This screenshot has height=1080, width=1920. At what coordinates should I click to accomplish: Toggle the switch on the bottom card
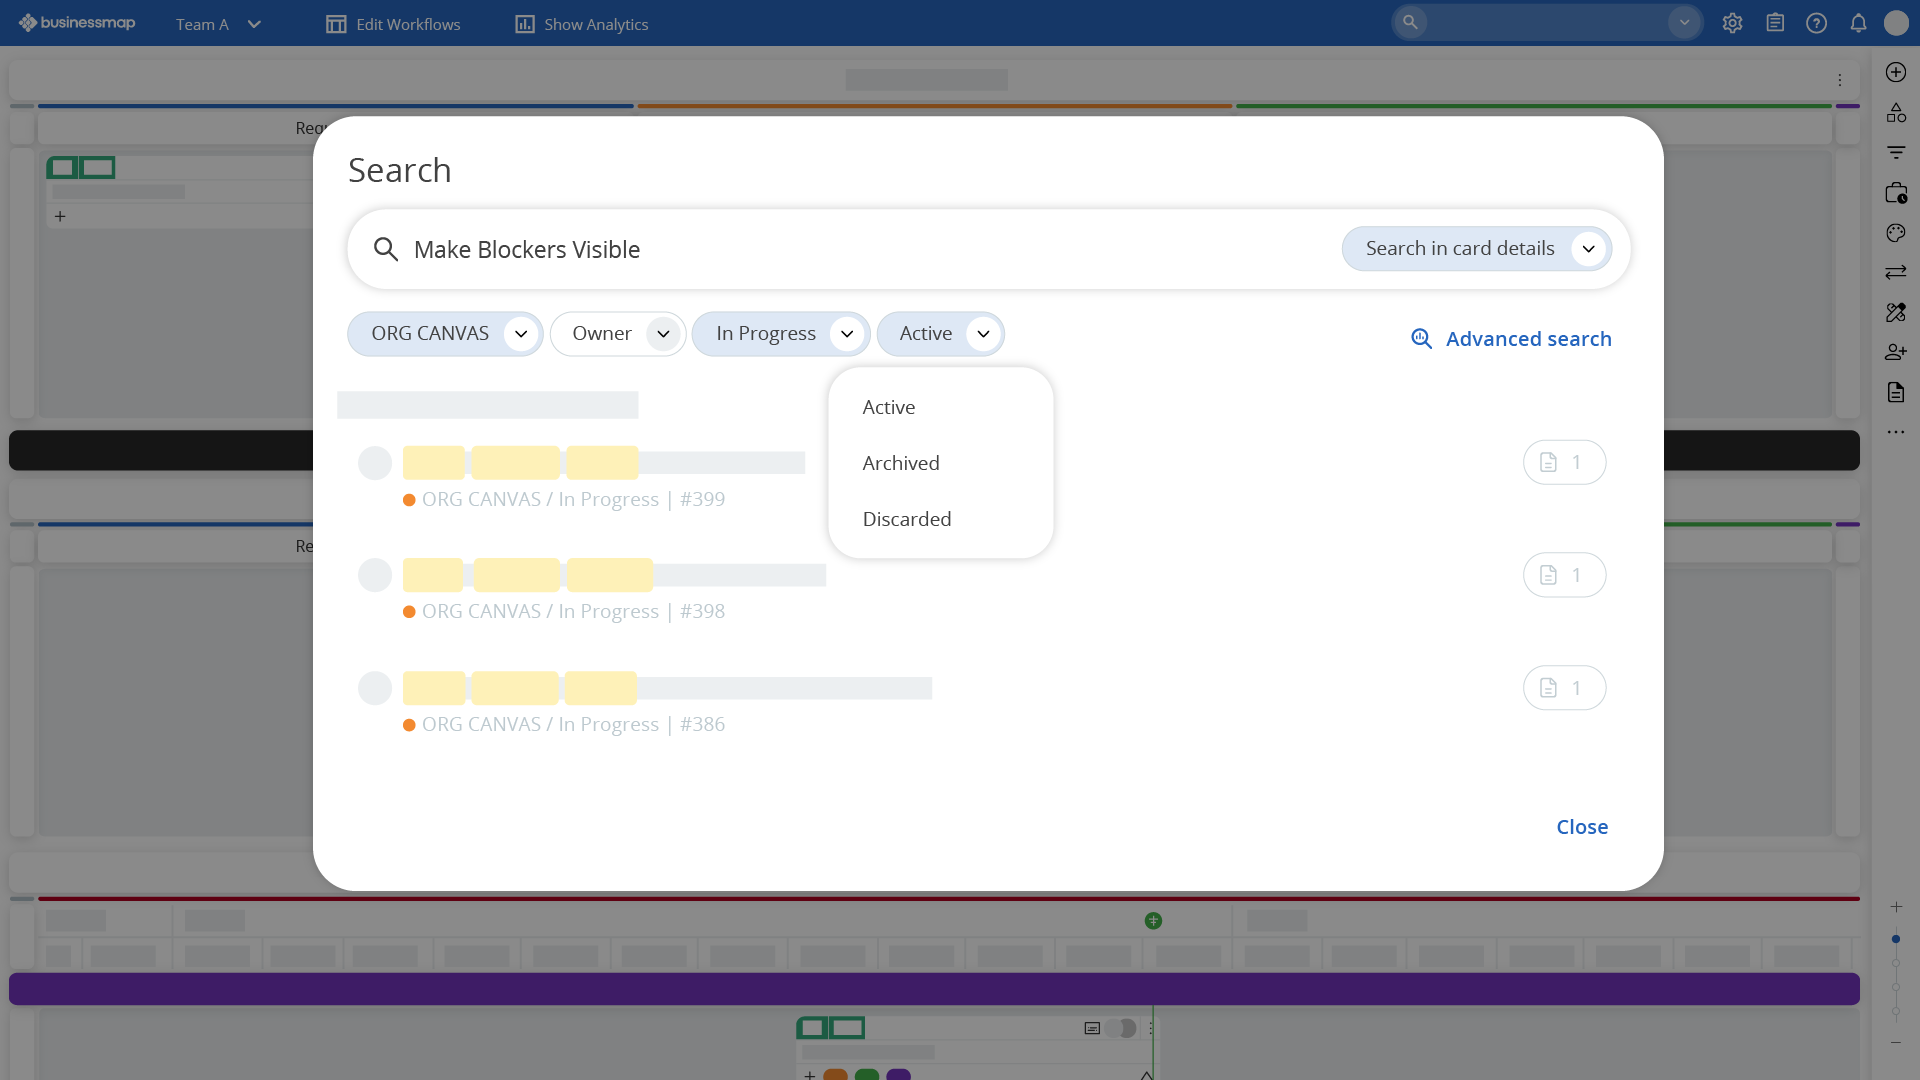(x=1122, y=1028)
